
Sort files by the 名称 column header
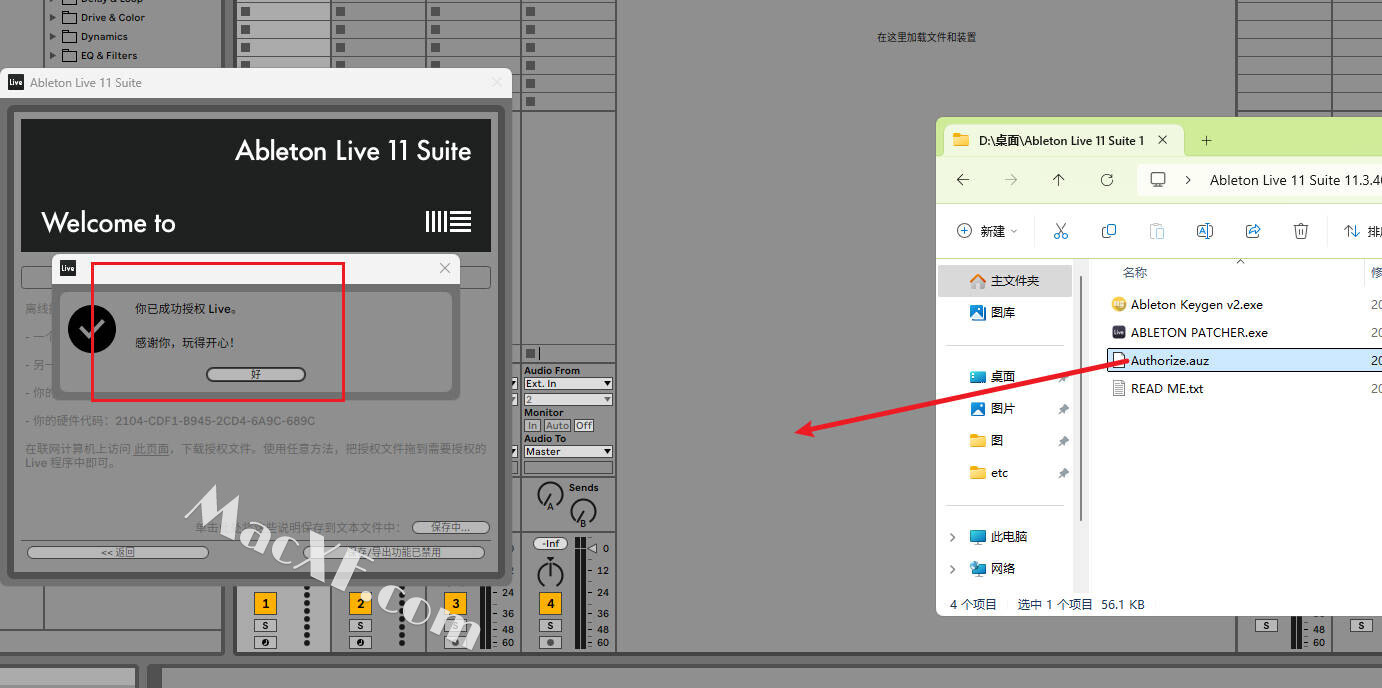point(1135,272)
